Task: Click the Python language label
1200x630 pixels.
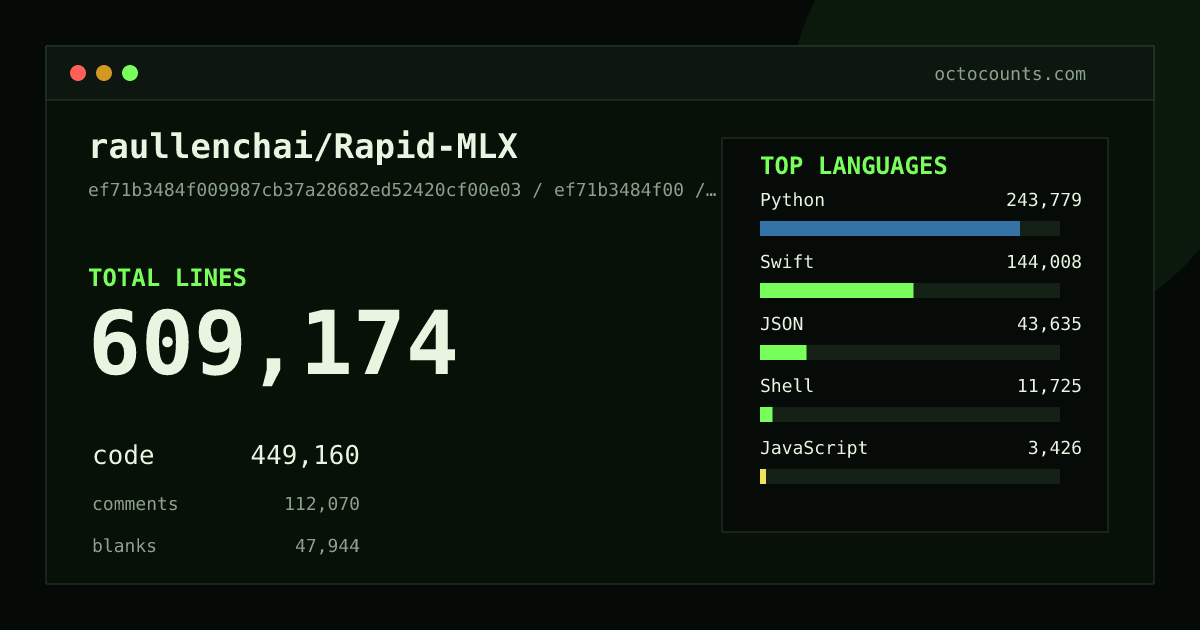Action: coord(792,200)
